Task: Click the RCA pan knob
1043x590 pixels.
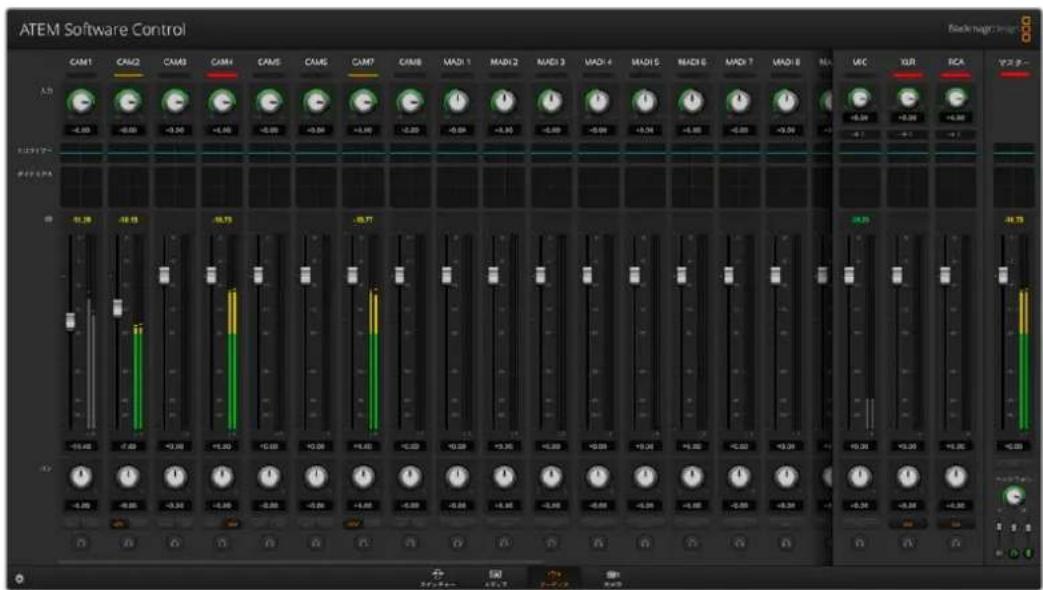Action: (x=956, y=477)
